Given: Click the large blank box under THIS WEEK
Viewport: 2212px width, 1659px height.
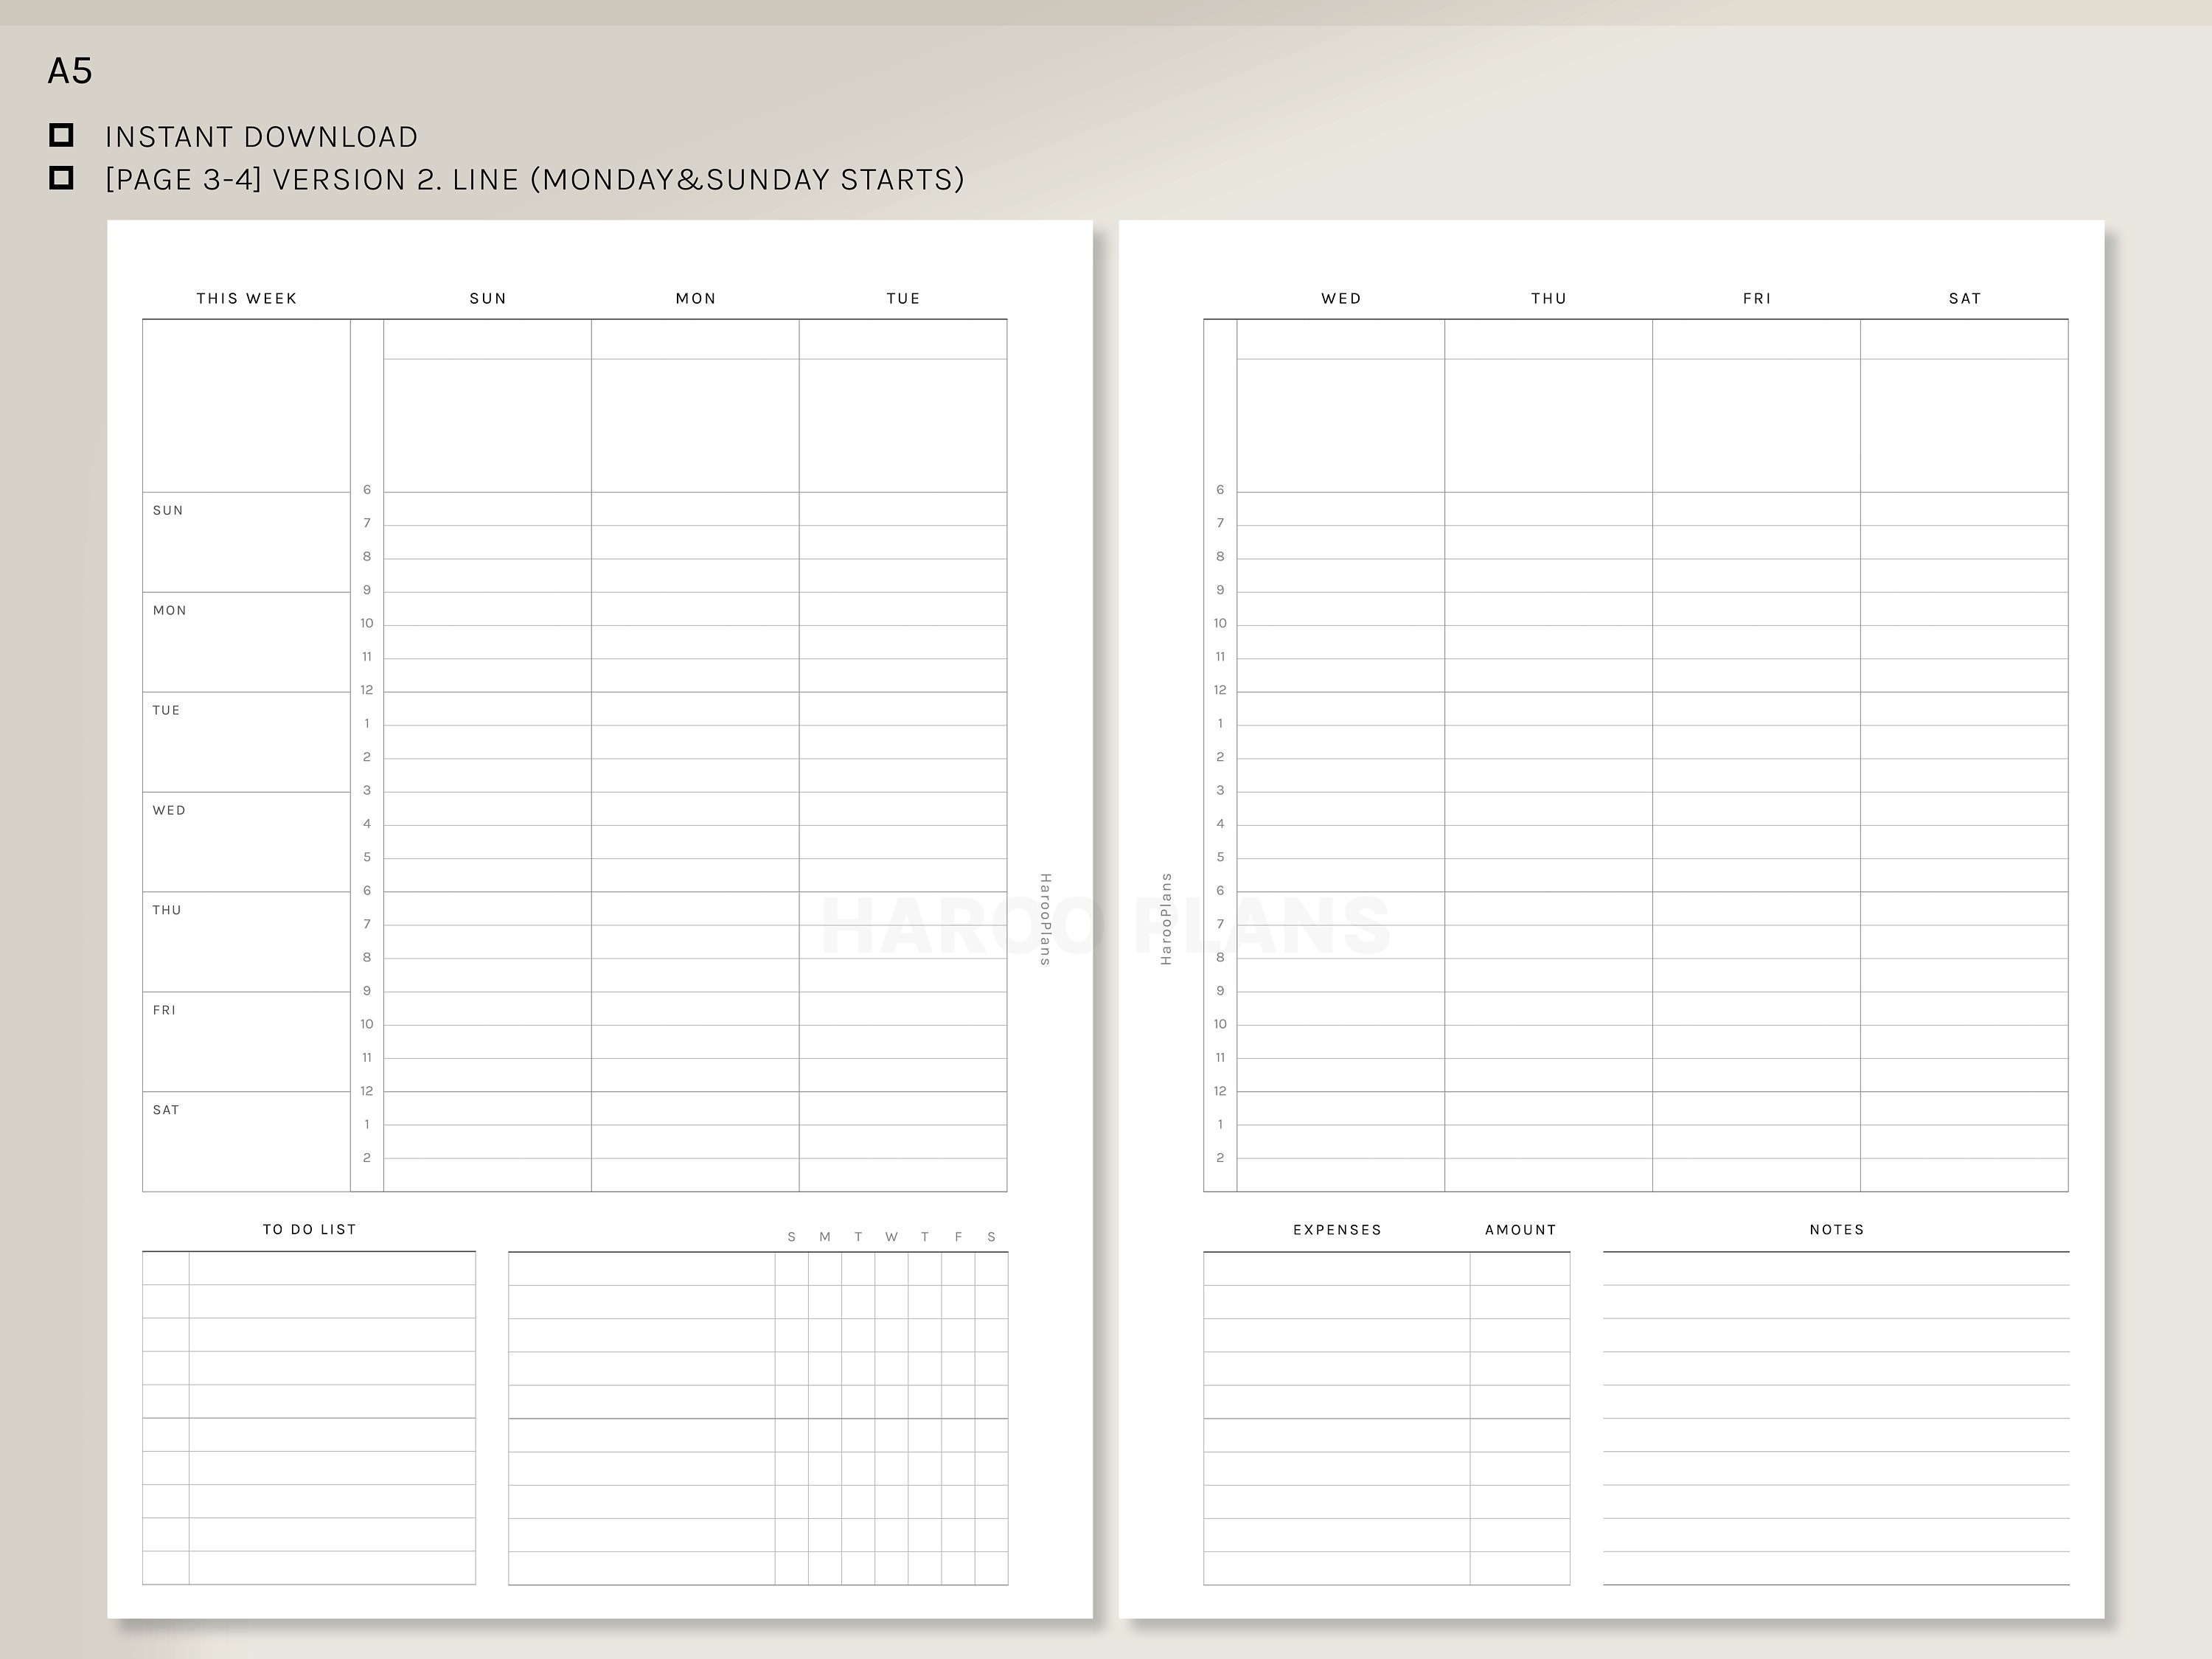Looking at the screenshot, I should tap(246, 405).
